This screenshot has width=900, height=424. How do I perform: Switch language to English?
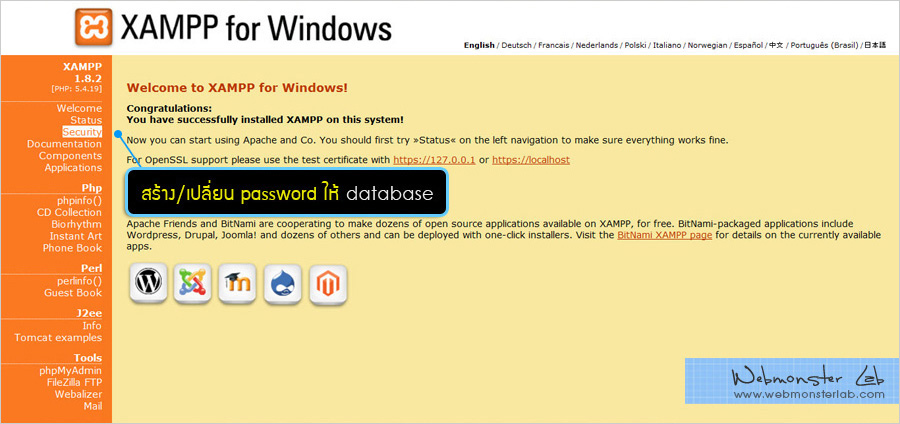click(479, 45)
